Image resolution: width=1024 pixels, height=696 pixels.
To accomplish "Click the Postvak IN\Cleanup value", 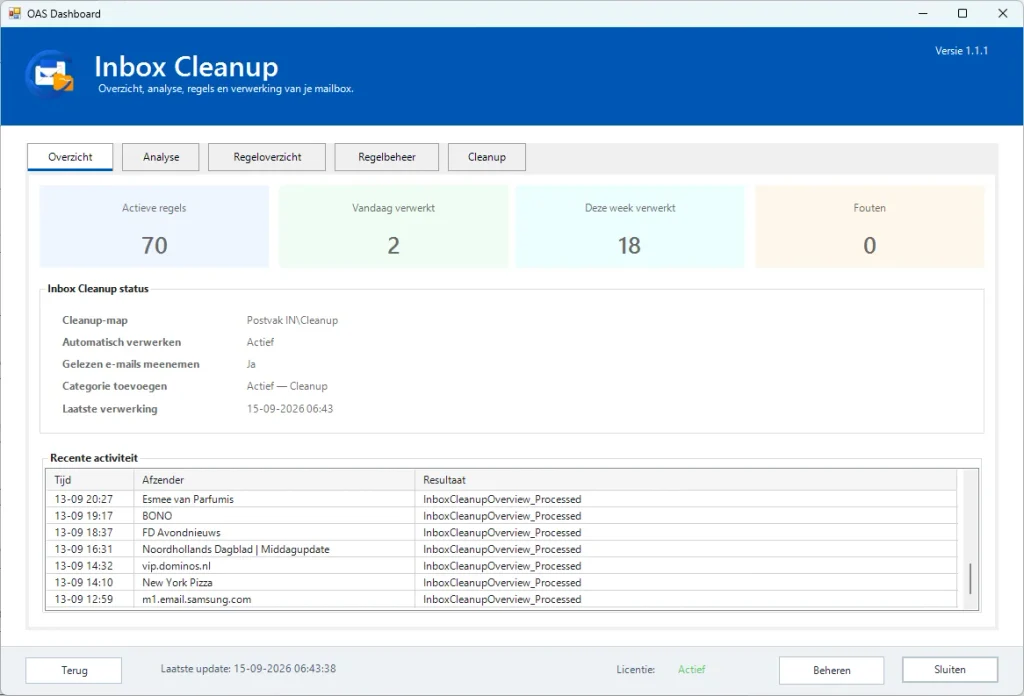I will click(x=292, y=320).
